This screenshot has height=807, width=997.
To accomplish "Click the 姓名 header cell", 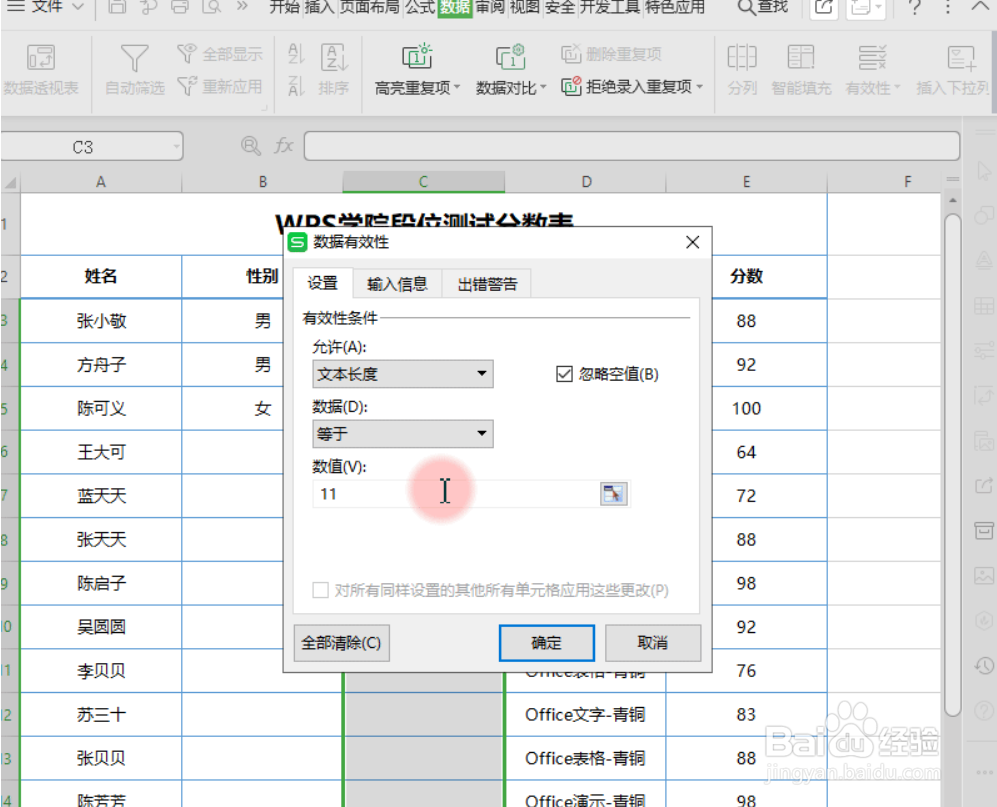I will tap(101, 276).
